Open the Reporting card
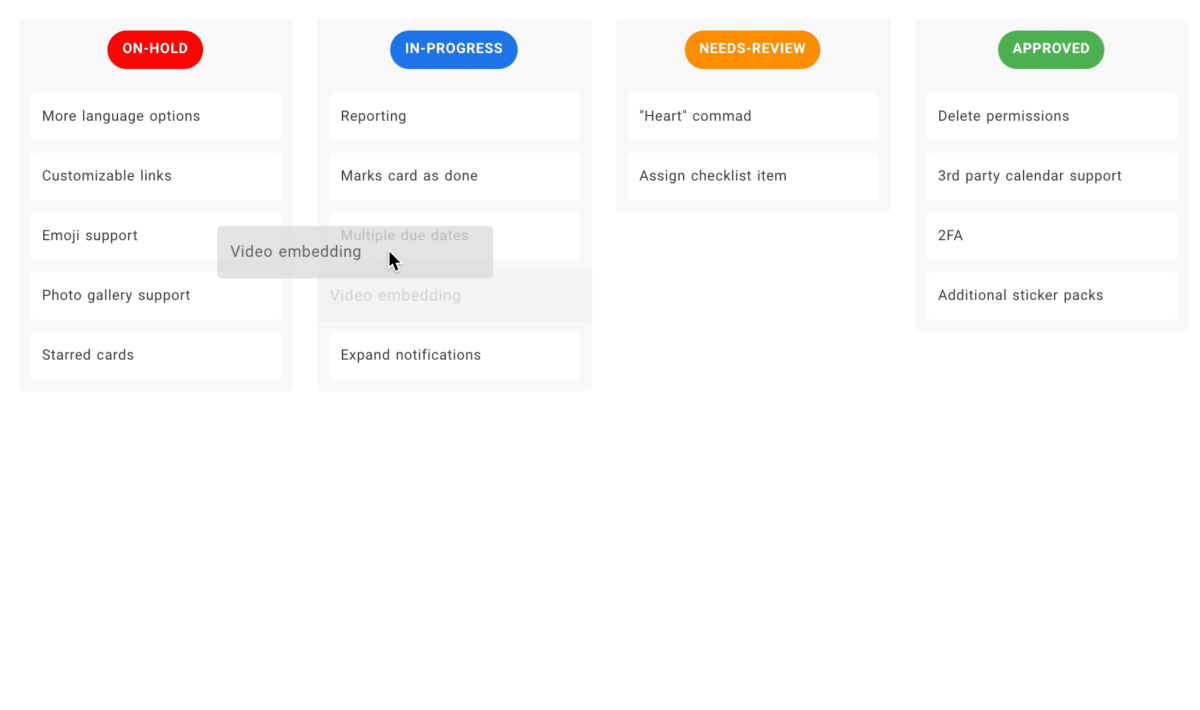1200x710 pixels. click(454, 116)
